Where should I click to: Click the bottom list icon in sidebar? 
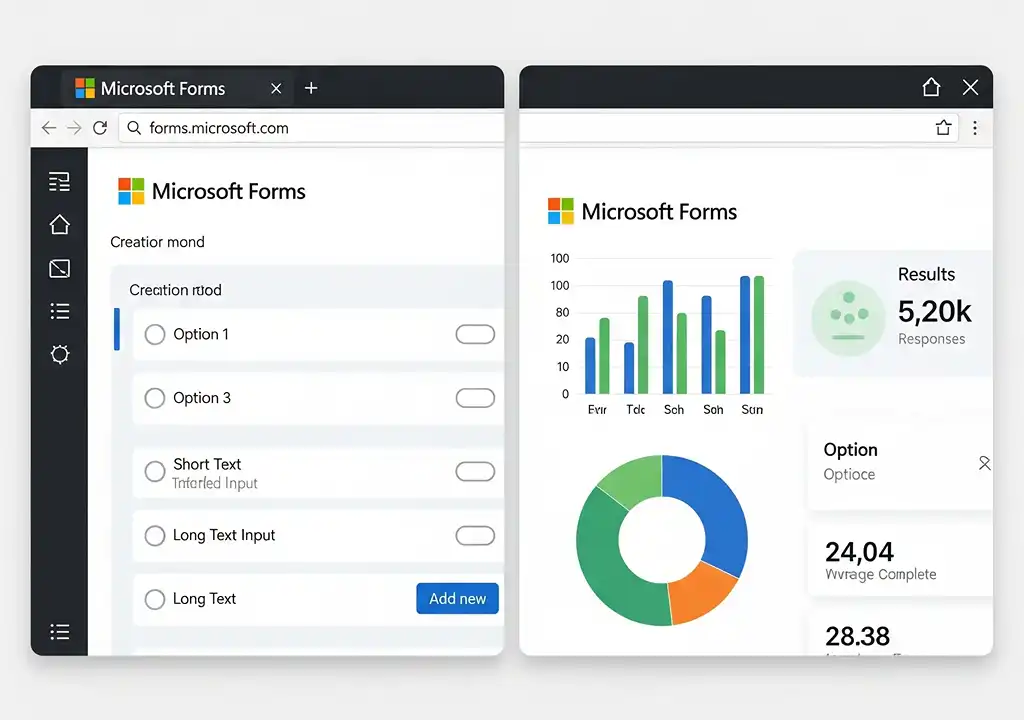59,632
